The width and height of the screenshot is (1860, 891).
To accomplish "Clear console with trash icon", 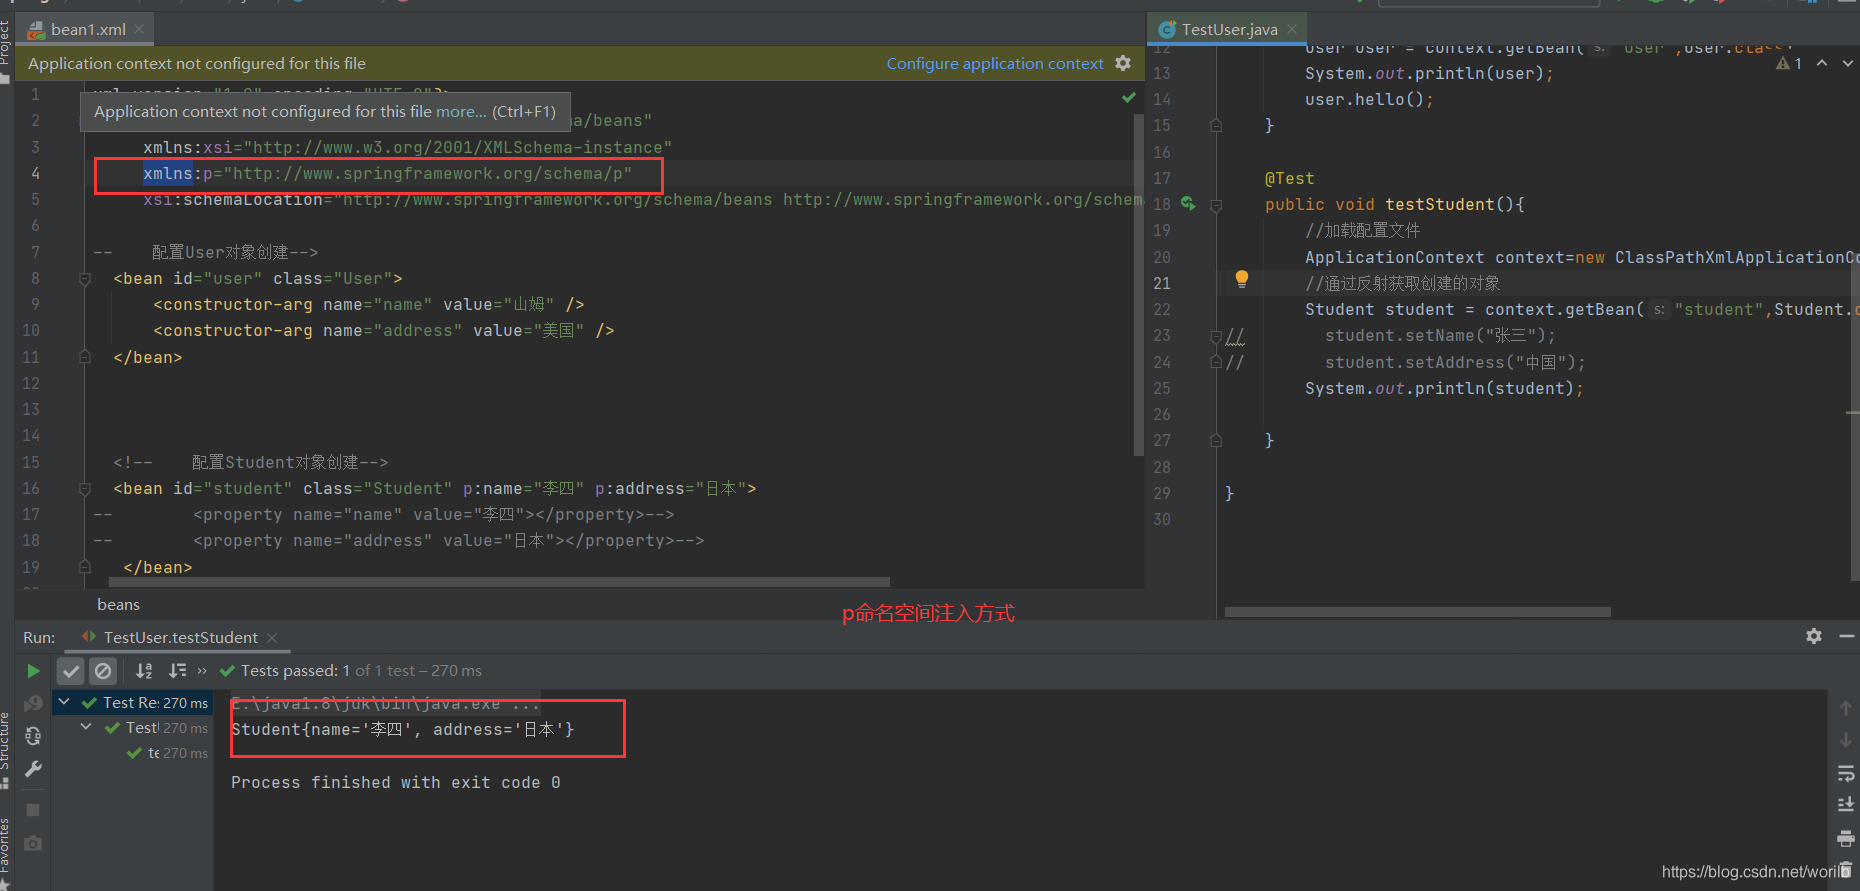I will (x=1846, y=869).
